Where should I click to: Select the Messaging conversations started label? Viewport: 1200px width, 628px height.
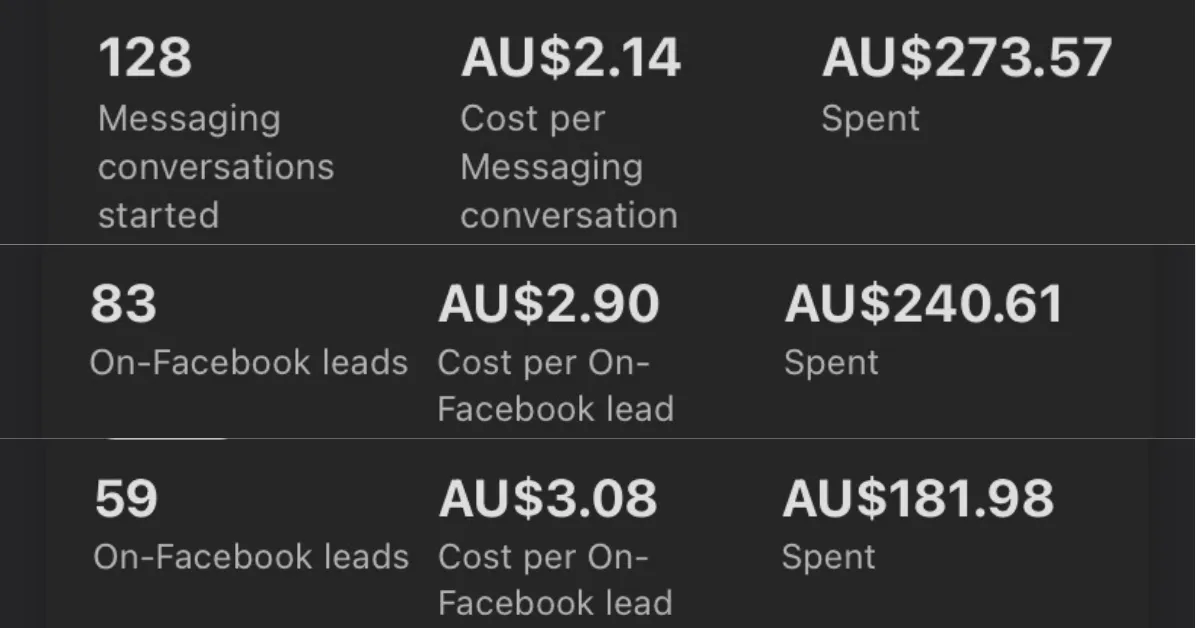(215, 166)
